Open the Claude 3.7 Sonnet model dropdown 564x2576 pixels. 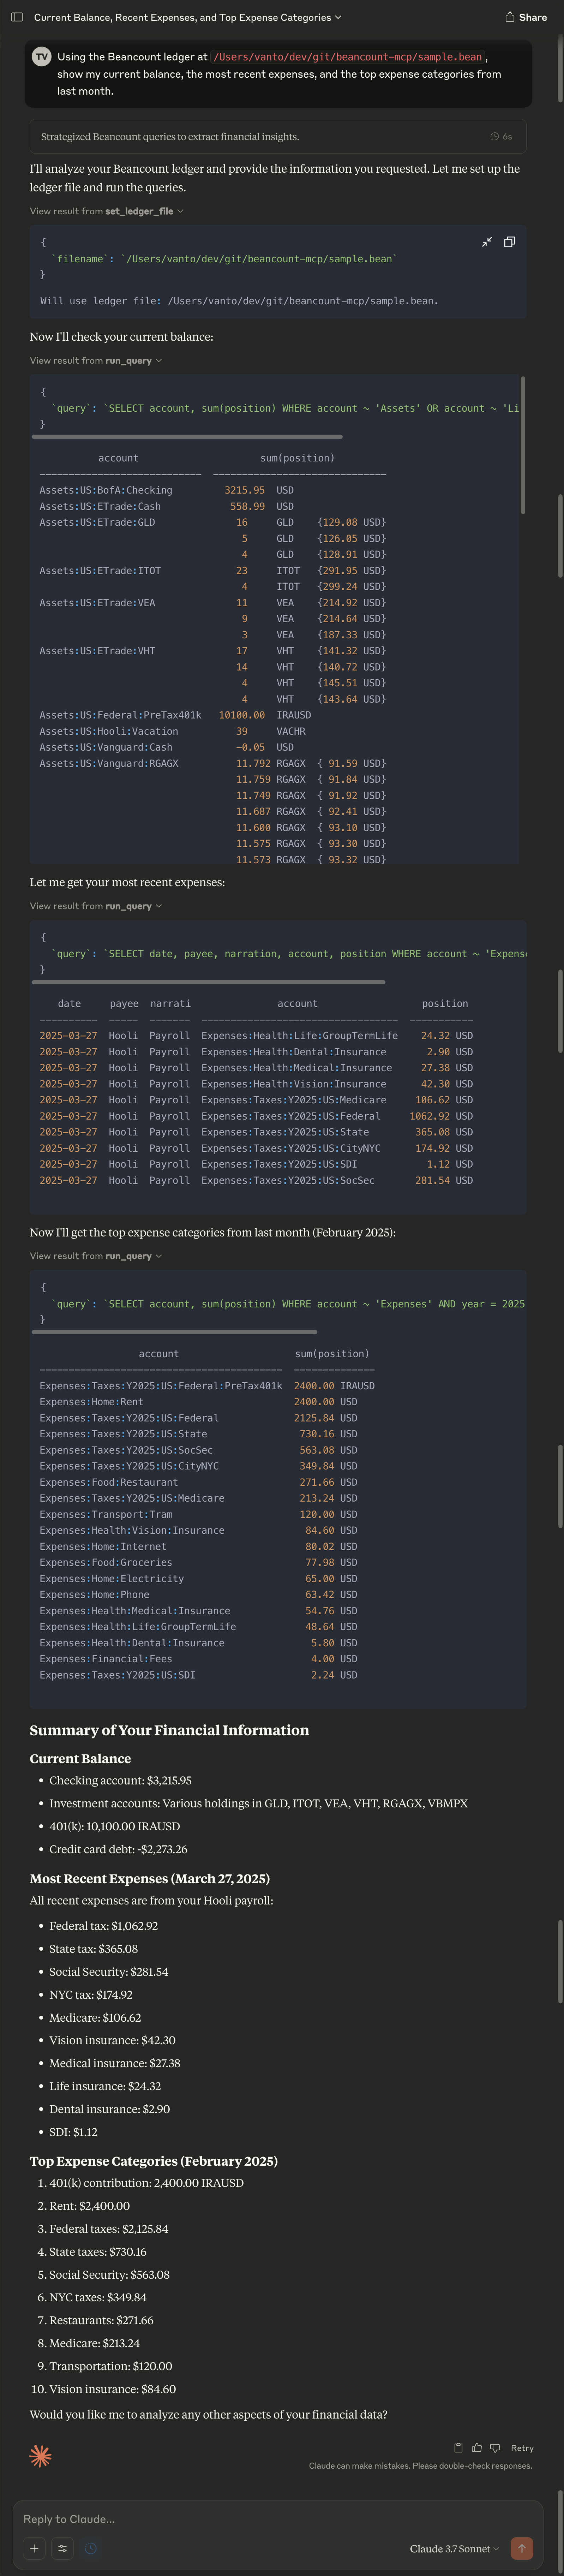point(454,2549)
